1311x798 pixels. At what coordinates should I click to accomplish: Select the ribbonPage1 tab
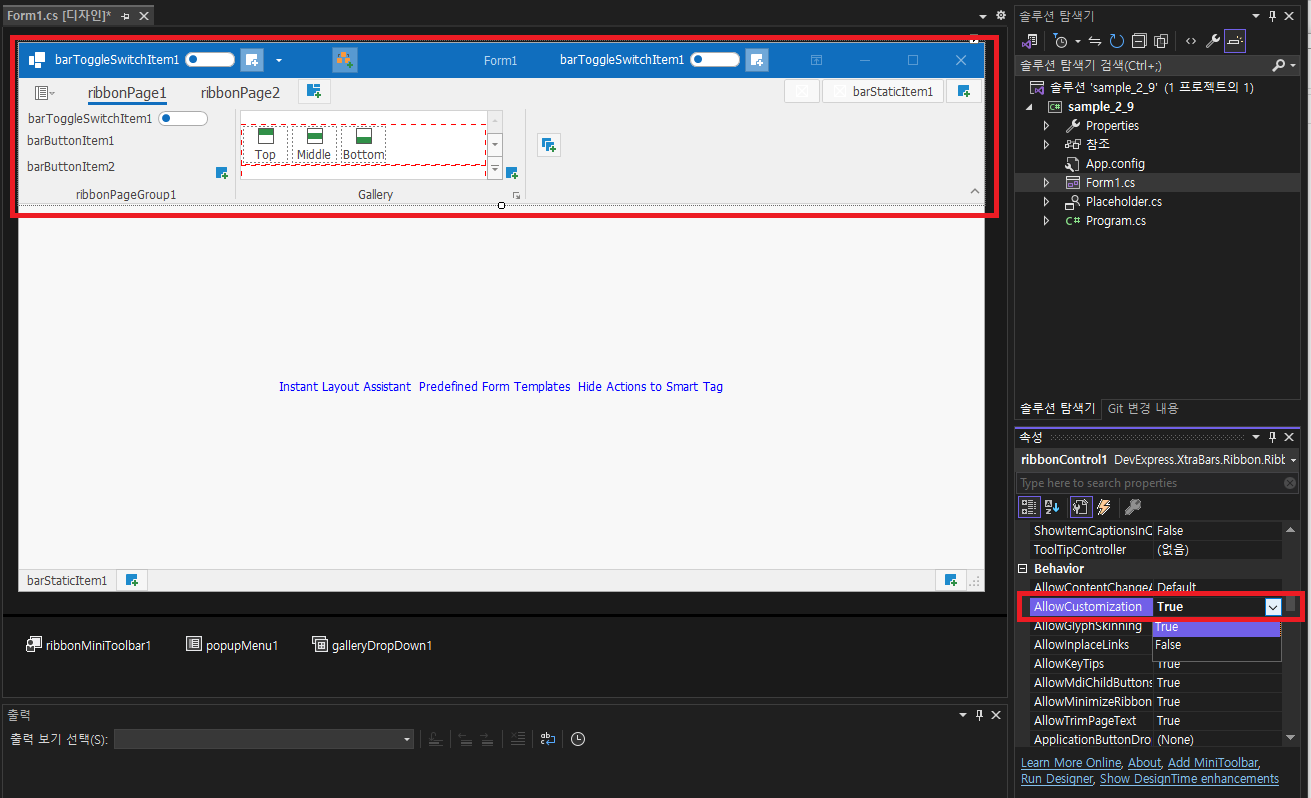tap(127, 93)
